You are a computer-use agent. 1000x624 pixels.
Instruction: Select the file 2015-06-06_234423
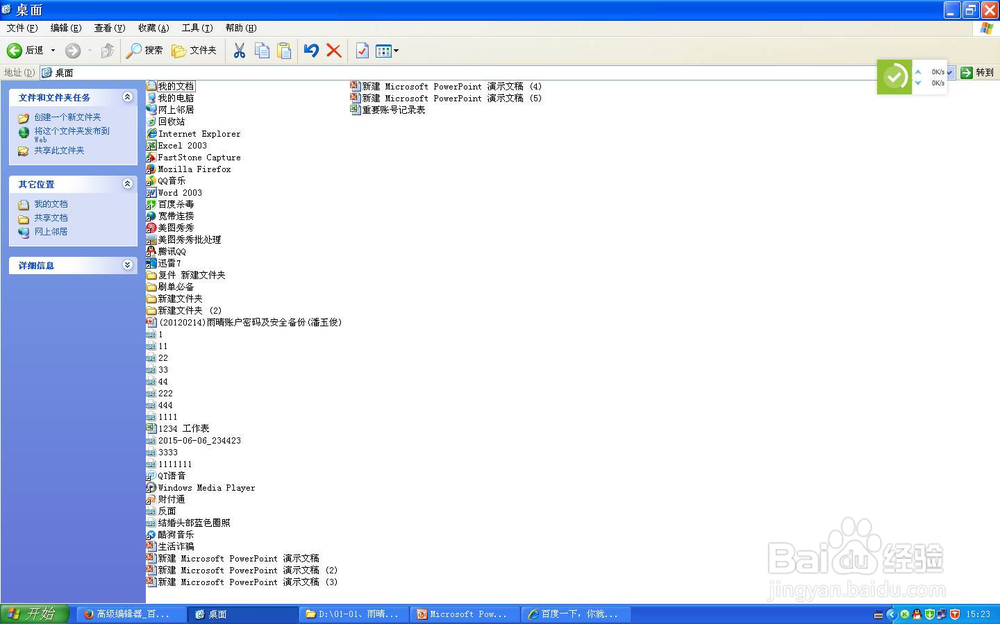194,441
